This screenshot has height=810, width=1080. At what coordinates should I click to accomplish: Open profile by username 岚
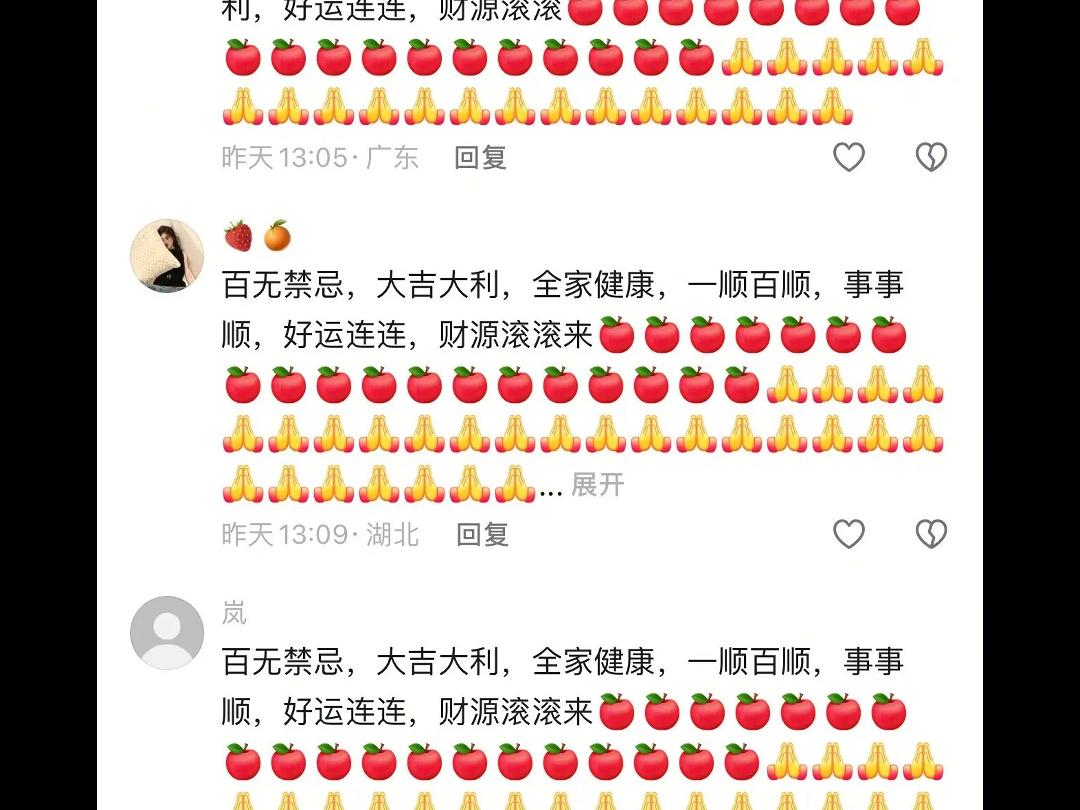[x=234, y=612]
